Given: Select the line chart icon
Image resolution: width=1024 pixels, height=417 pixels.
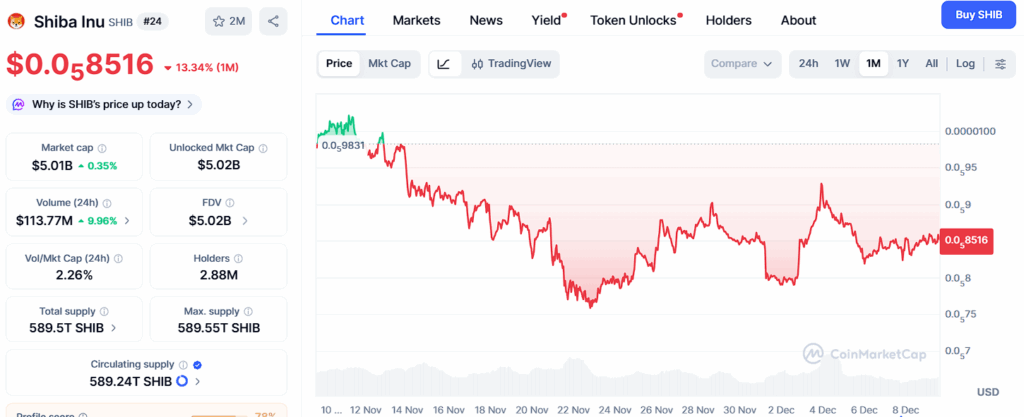Looking at the screenshot, I should pos(444,64).
